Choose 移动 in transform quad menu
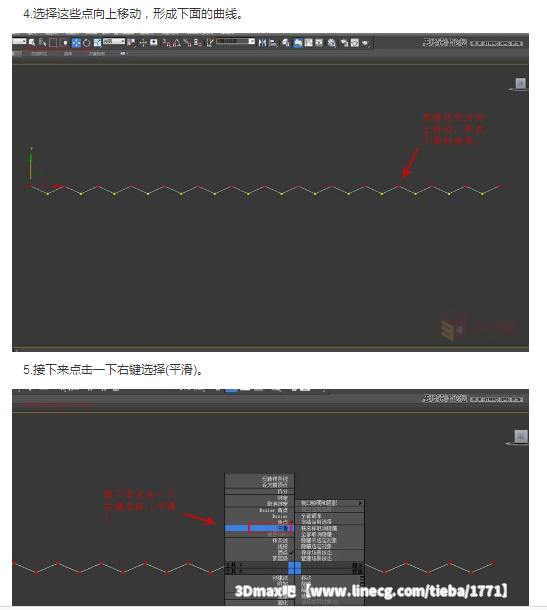 coord(306,578)
